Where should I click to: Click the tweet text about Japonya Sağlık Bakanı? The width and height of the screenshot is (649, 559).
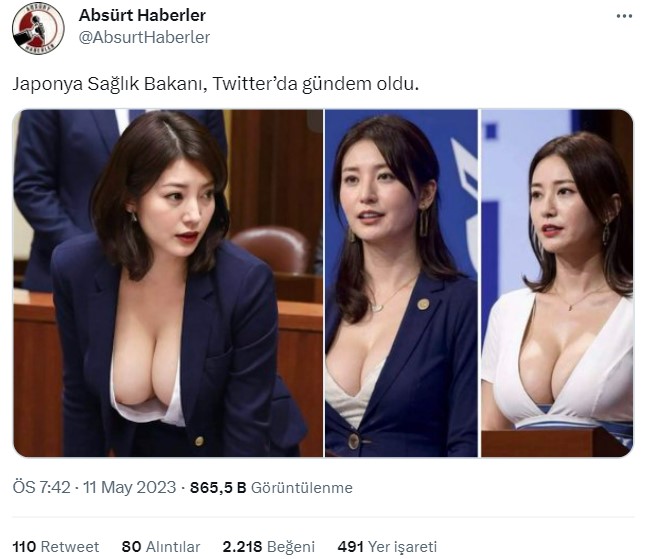[216, 84]
